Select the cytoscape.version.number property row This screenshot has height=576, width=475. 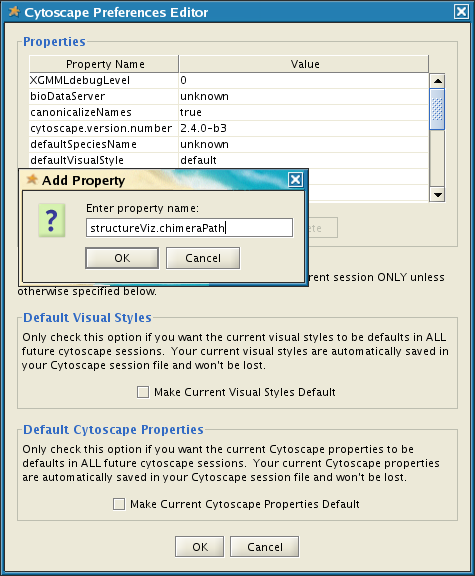click(x=229, y=128)
